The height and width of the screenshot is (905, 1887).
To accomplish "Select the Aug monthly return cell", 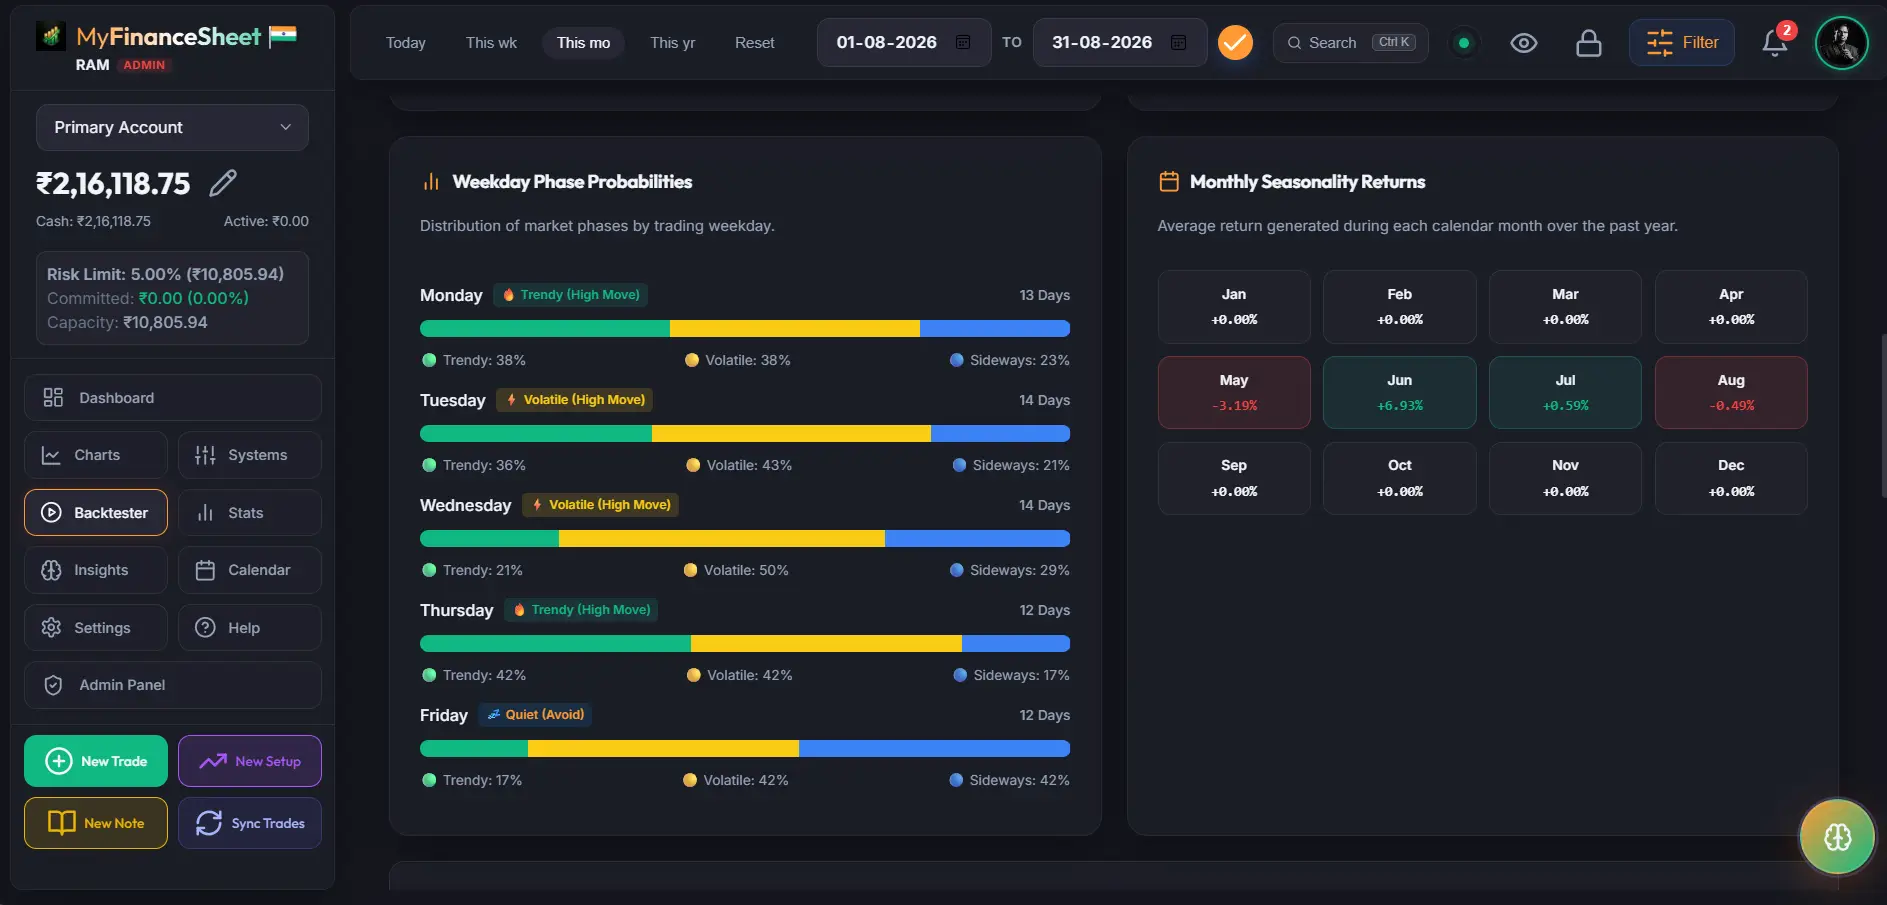I will coord(1731,392).
